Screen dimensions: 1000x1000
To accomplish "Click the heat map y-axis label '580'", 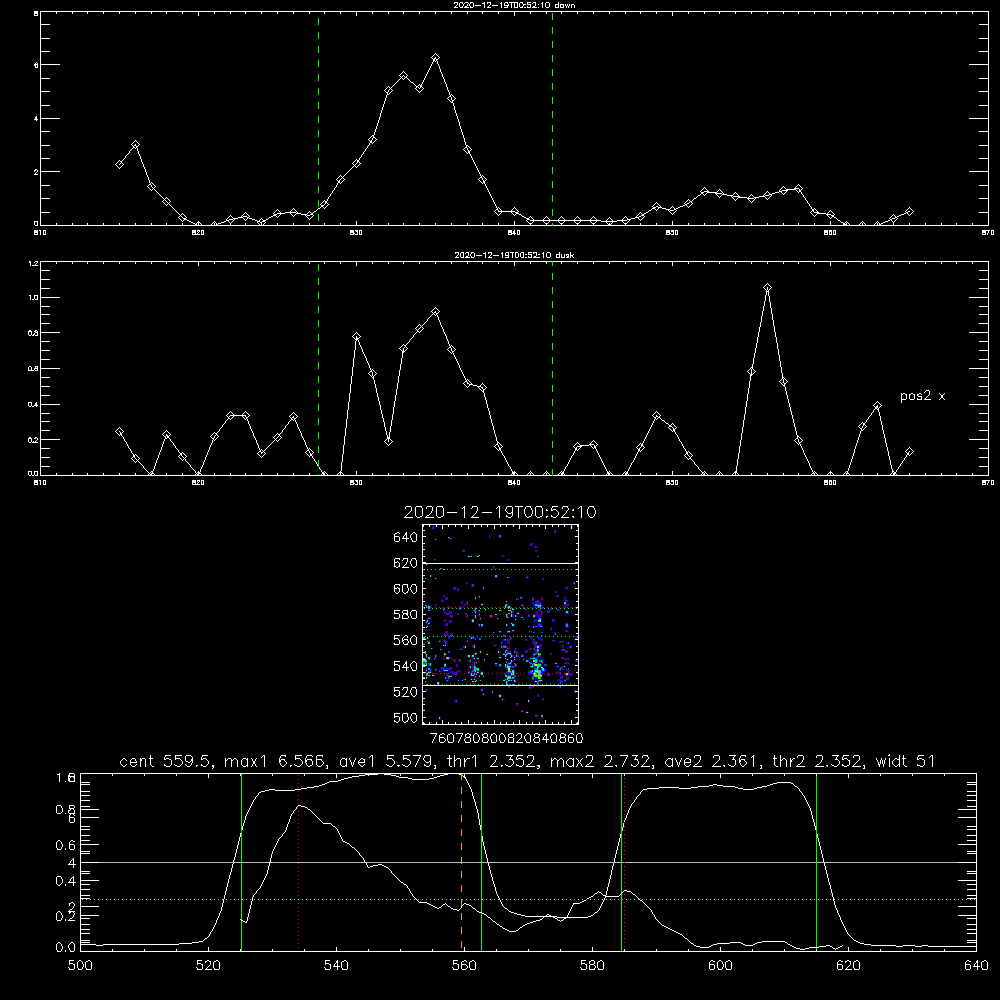I will point(406,615).
